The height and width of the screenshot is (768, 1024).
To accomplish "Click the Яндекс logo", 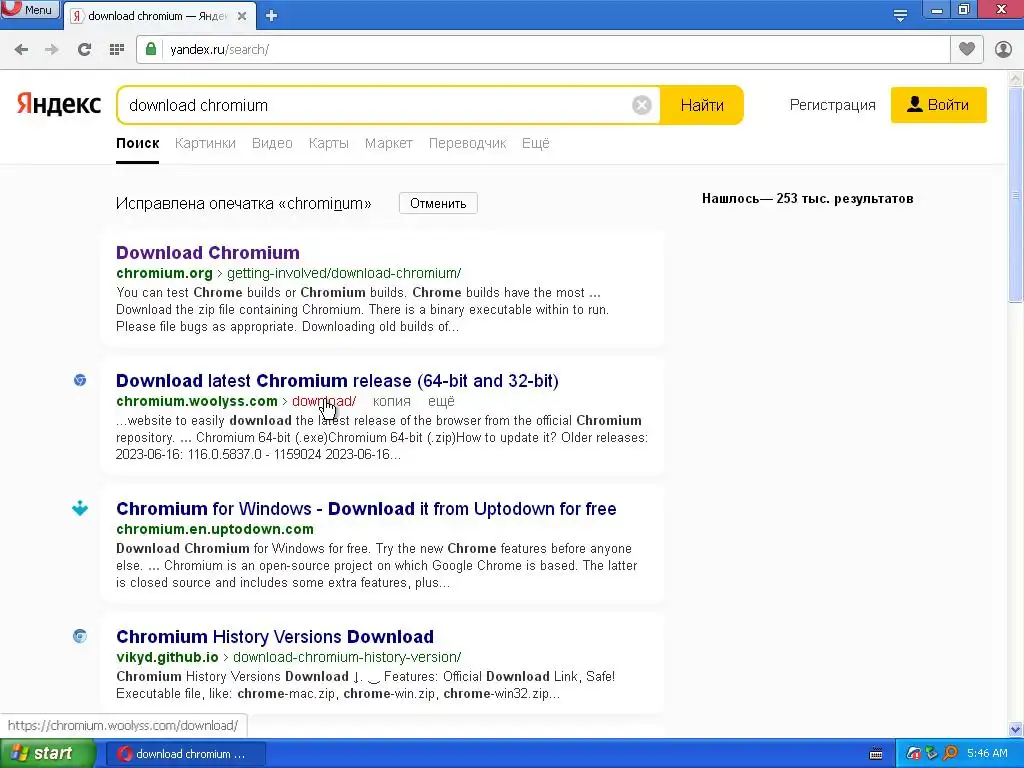I will (59, 104).
